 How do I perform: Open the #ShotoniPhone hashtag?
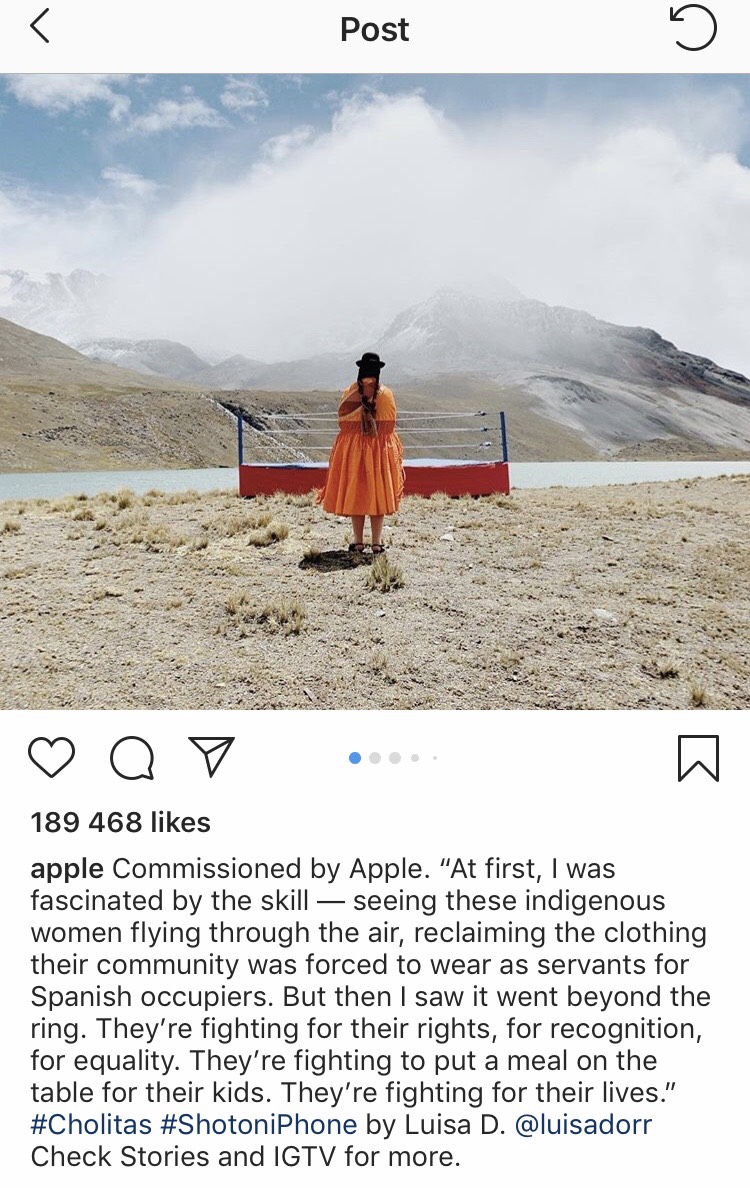point(258,1124)
